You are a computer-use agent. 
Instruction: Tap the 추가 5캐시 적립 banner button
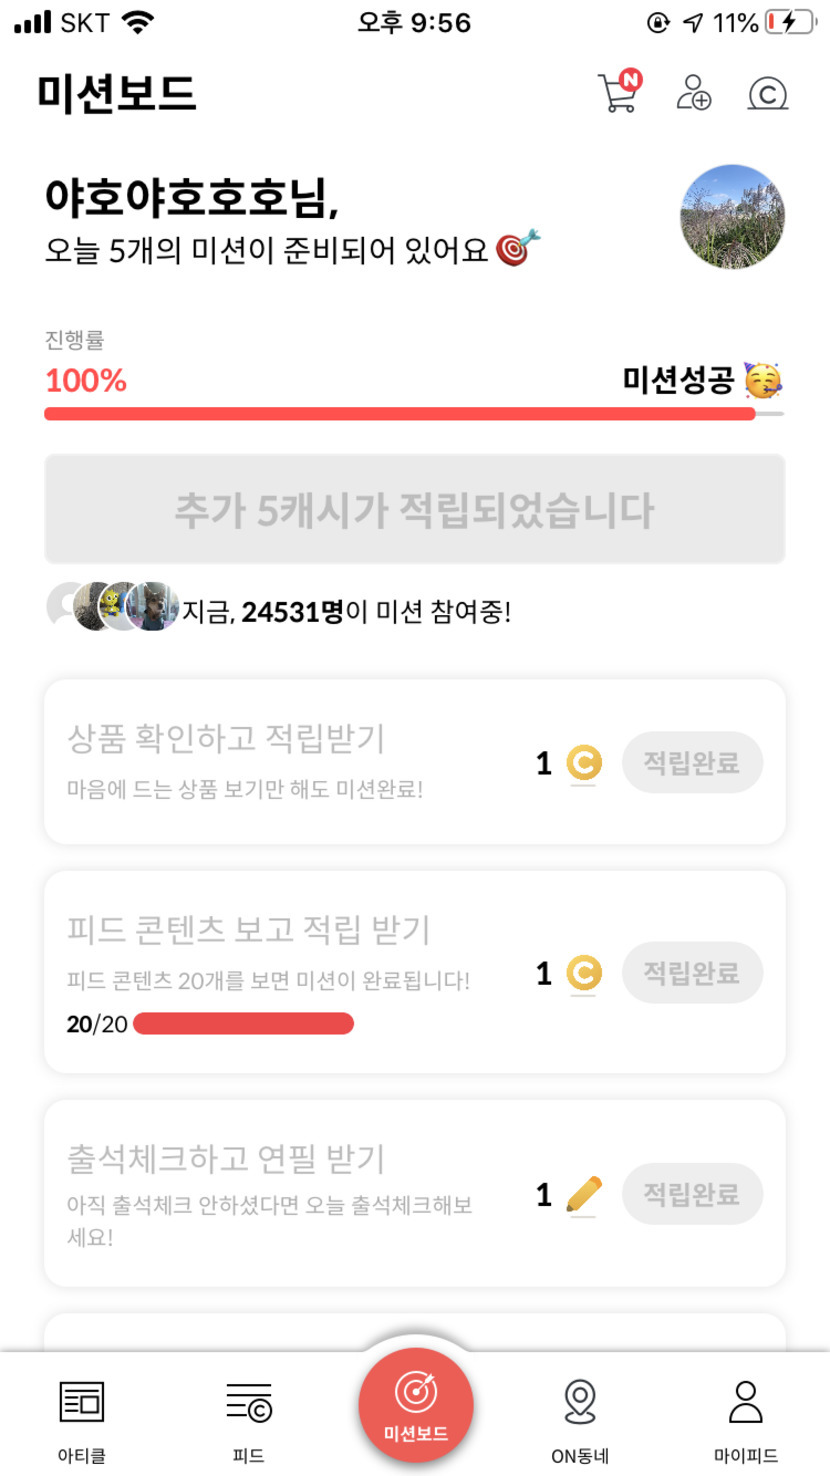click(x=414, y=510)
